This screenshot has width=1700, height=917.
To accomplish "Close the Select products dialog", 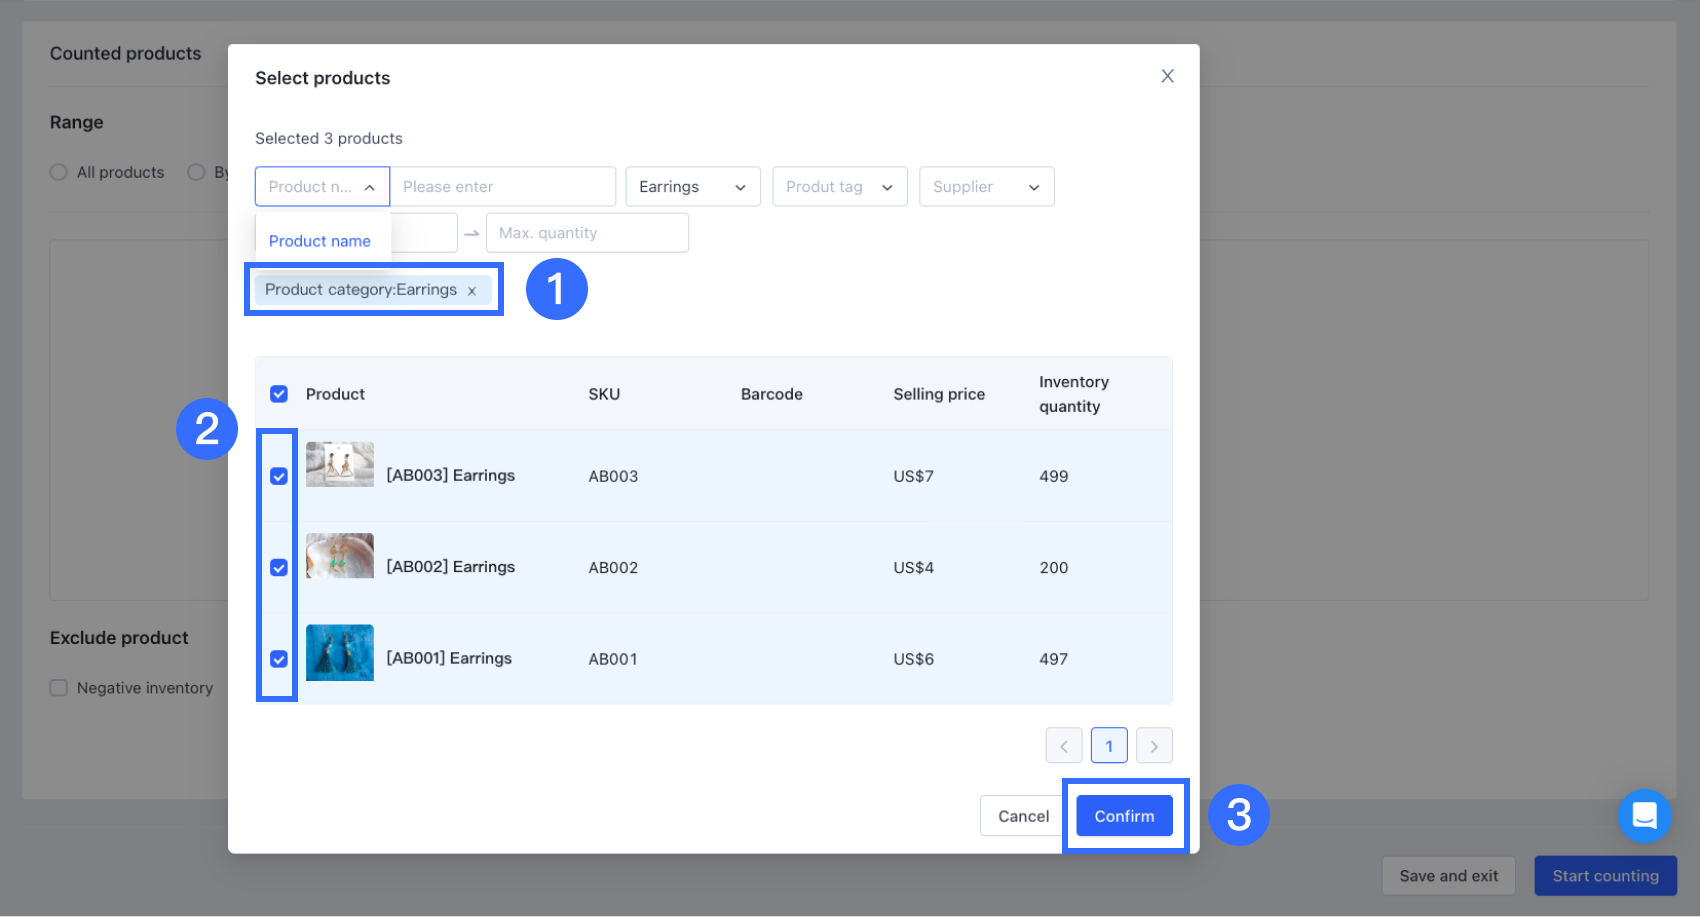I will (1167, 76).
